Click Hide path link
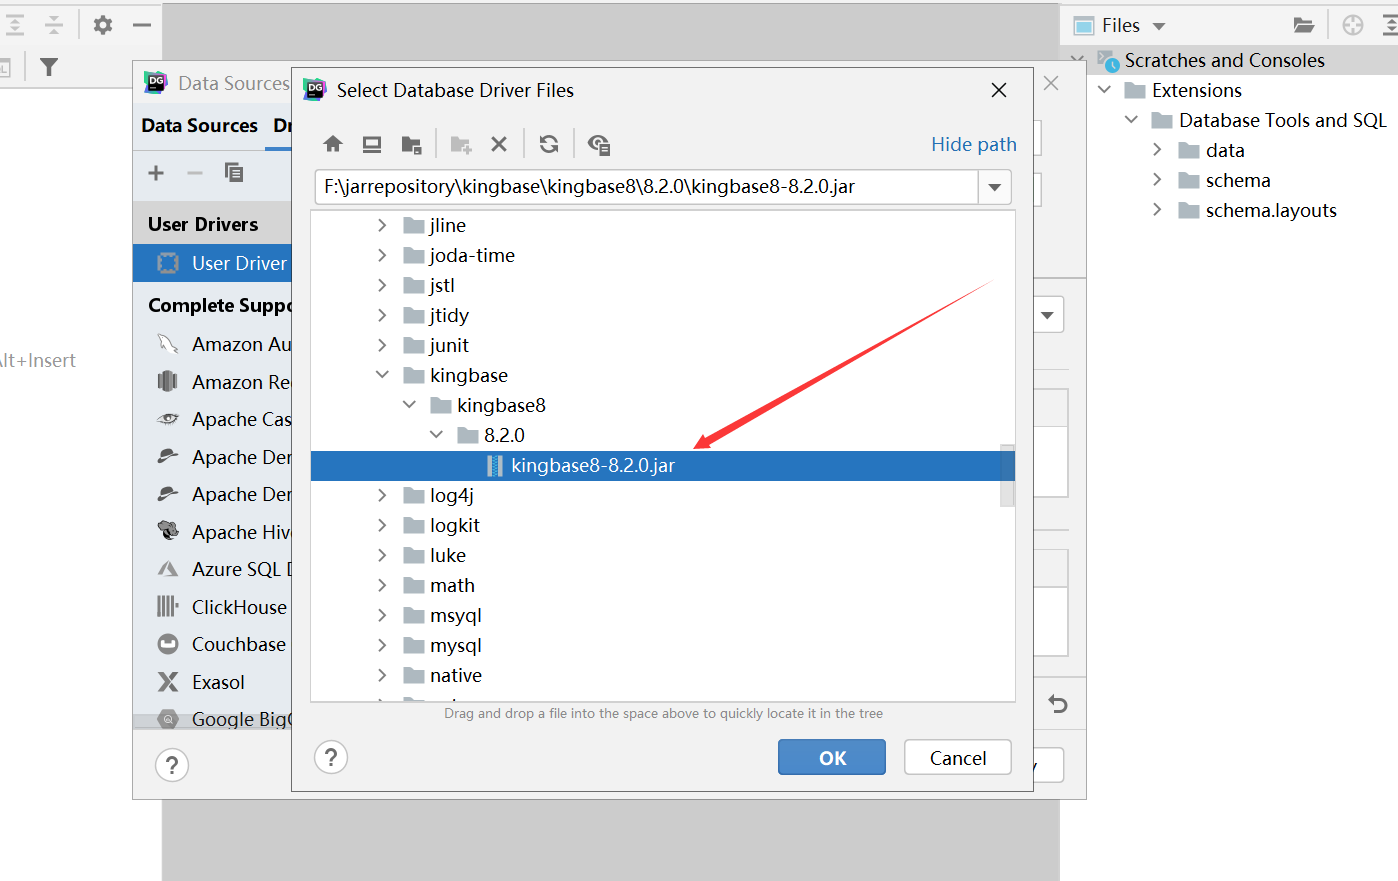Image resolution: width=1398 pixels, height=881 pixels. tap(973, 144)
